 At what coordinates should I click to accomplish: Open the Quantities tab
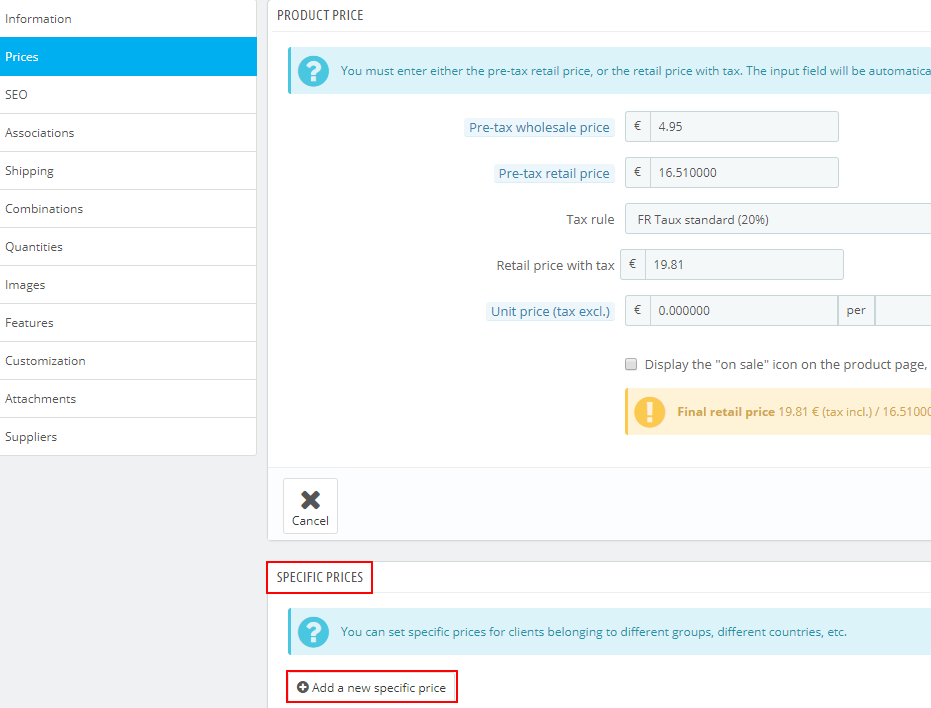128,246
